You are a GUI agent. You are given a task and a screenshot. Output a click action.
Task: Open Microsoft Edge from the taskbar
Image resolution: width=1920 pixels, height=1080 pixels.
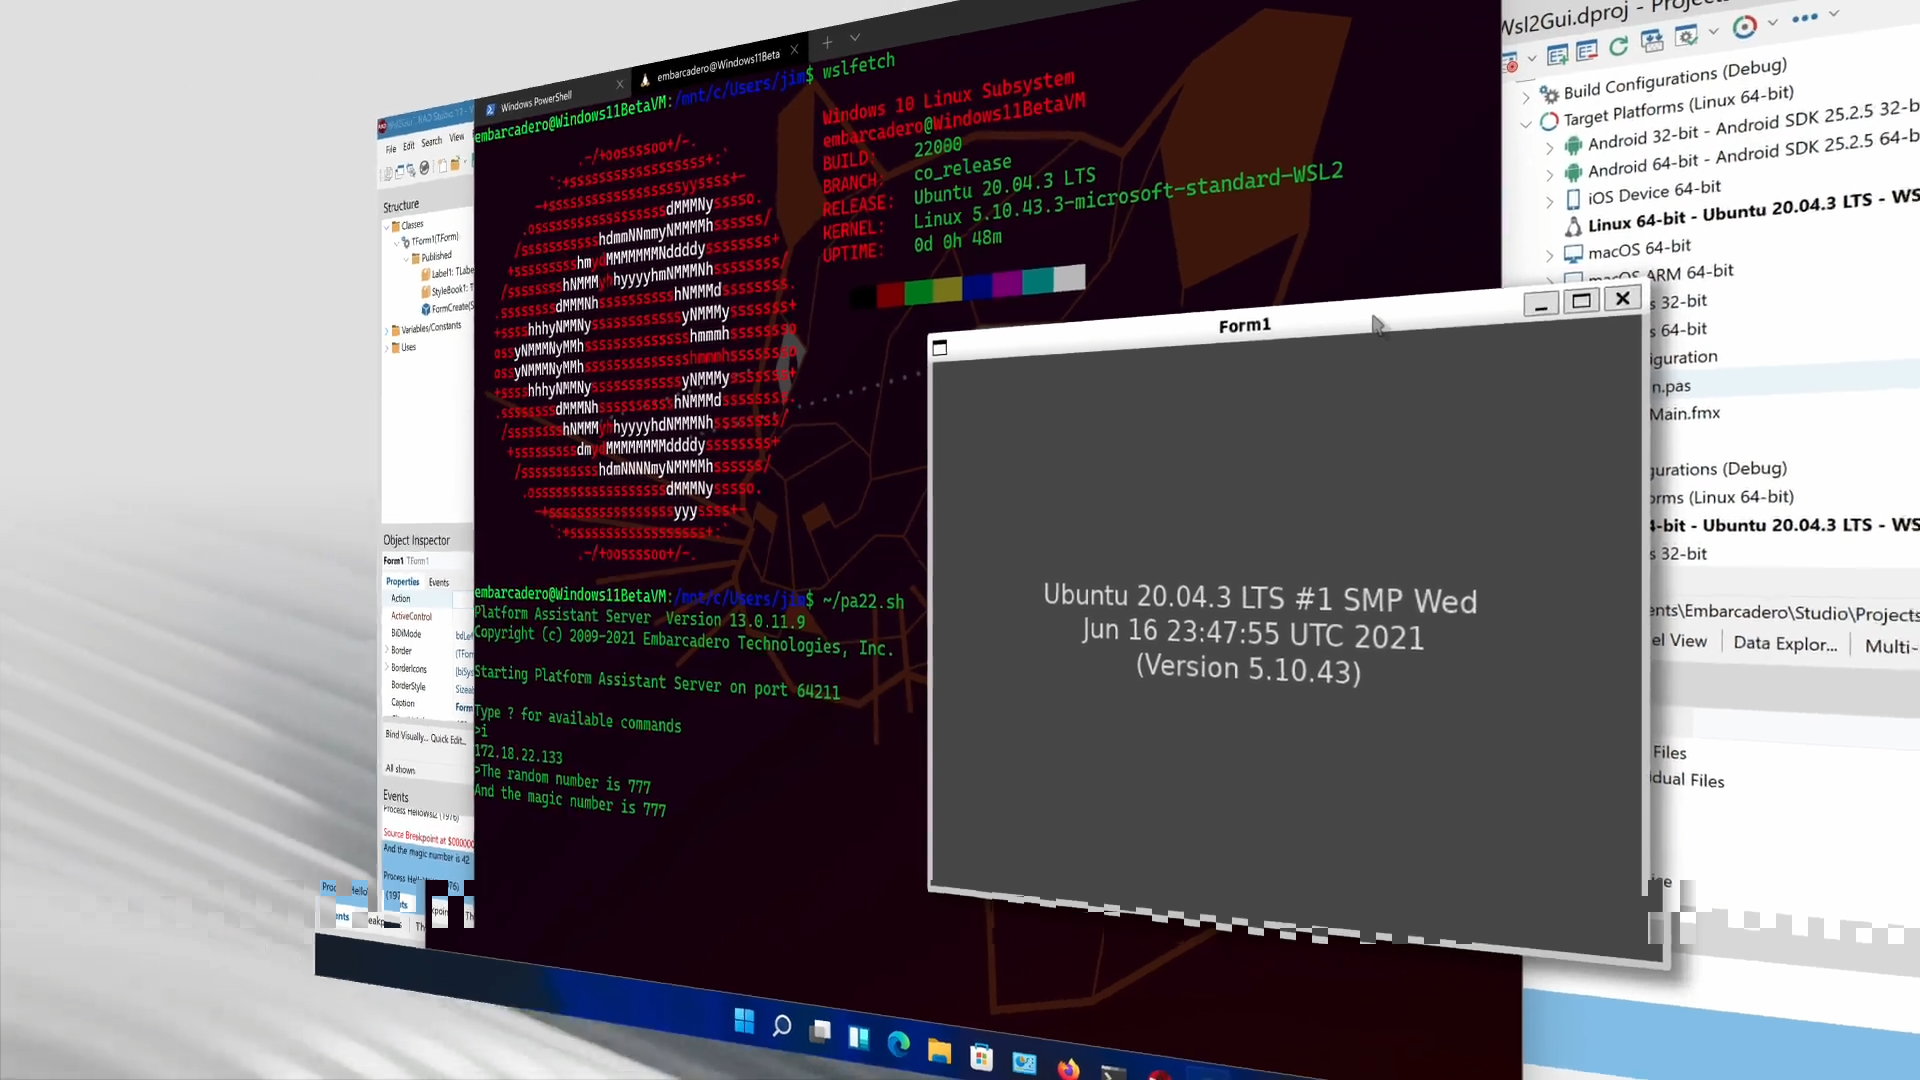tap(899, 1044)
